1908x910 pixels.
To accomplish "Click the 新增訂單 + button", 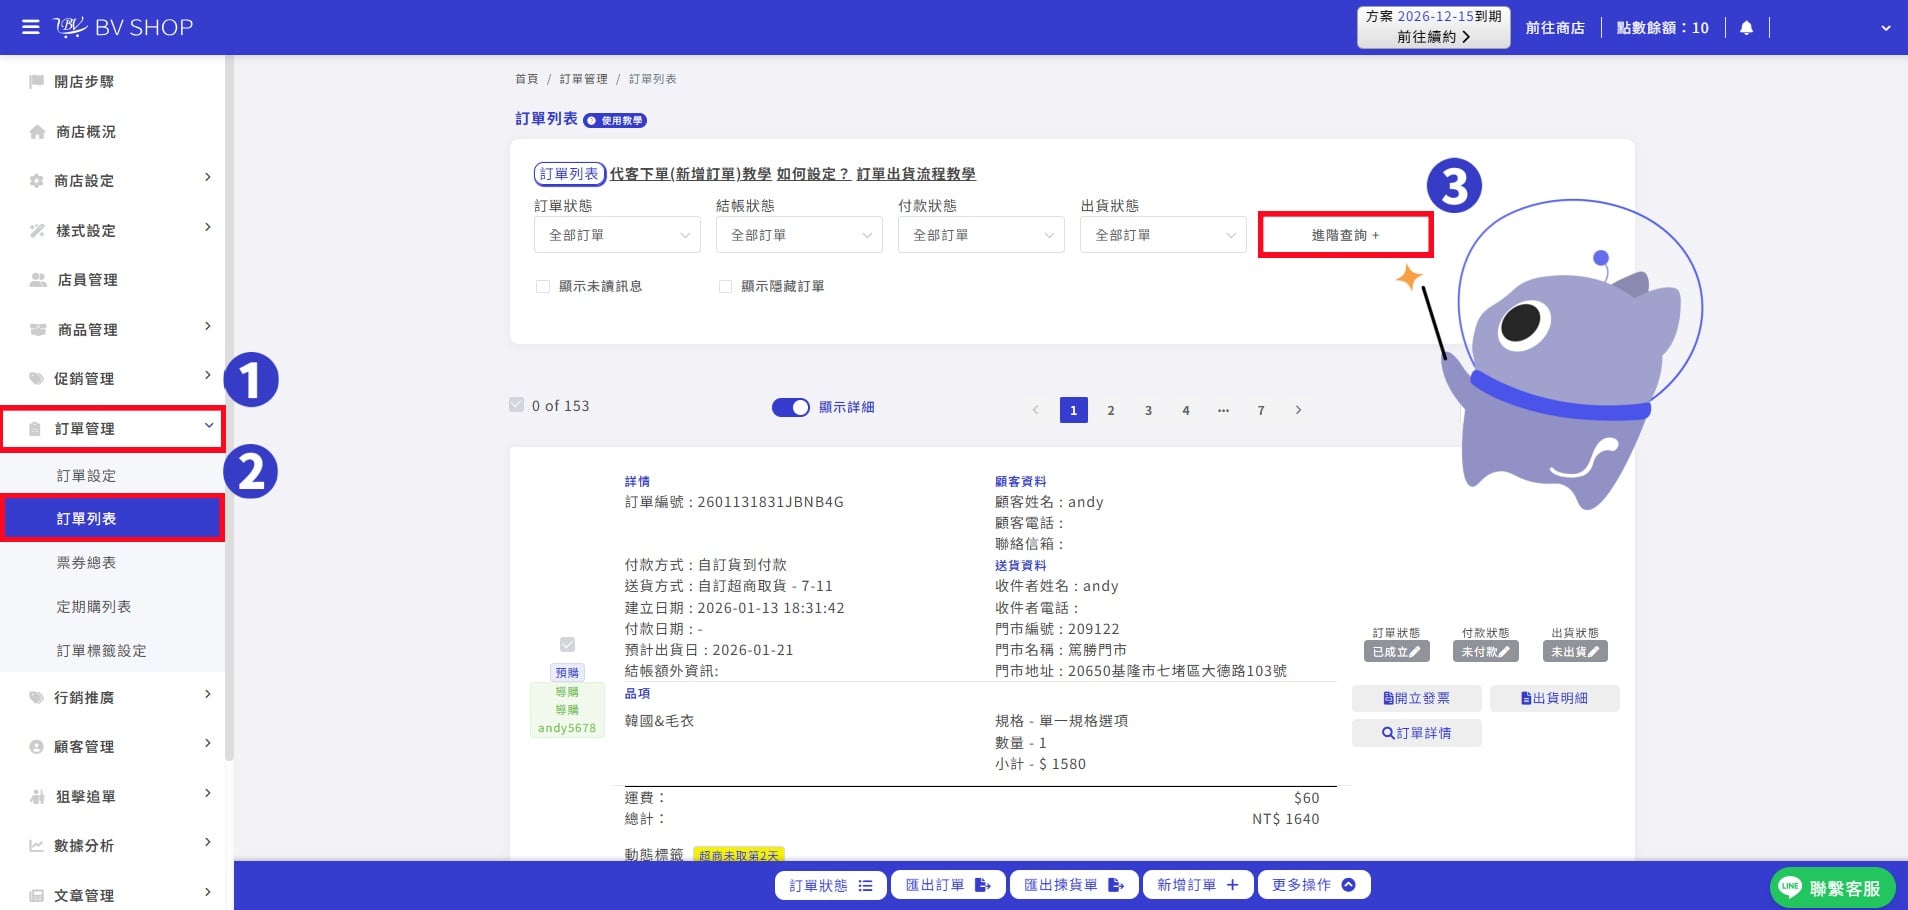I will click(1197, 885).
